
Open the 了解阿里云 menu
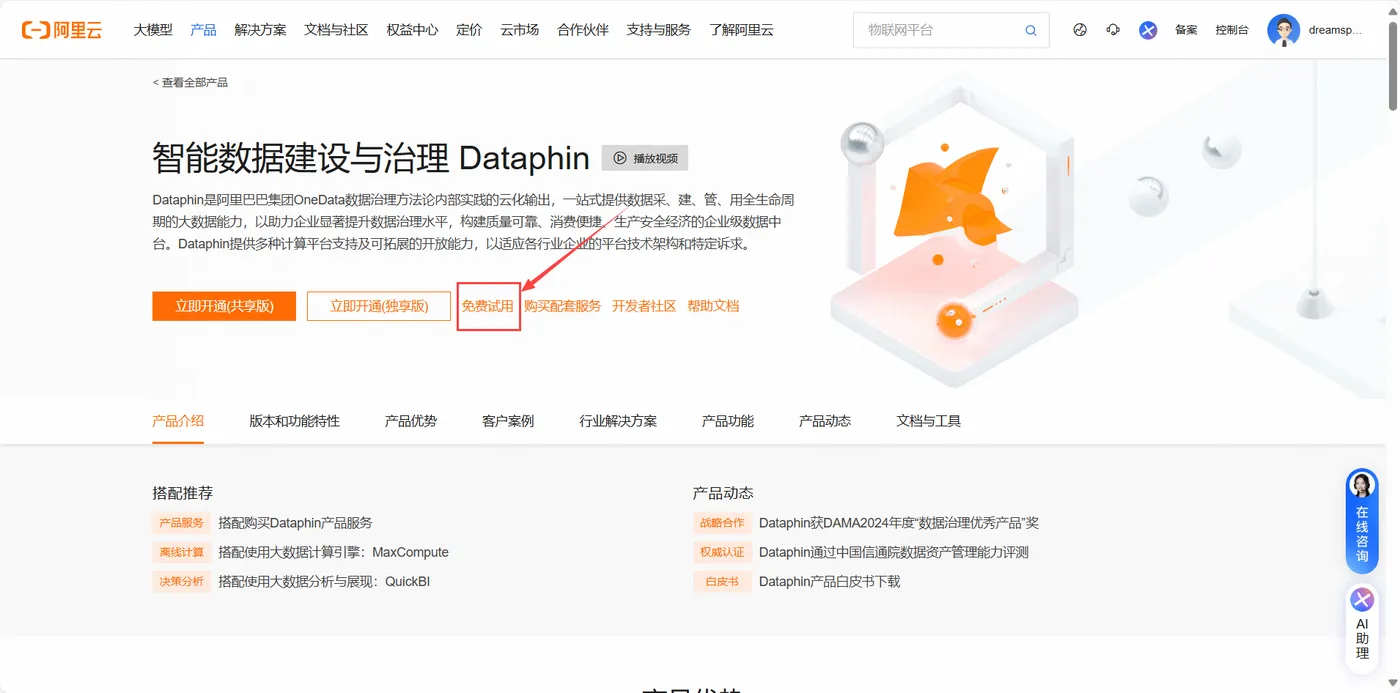742,30
